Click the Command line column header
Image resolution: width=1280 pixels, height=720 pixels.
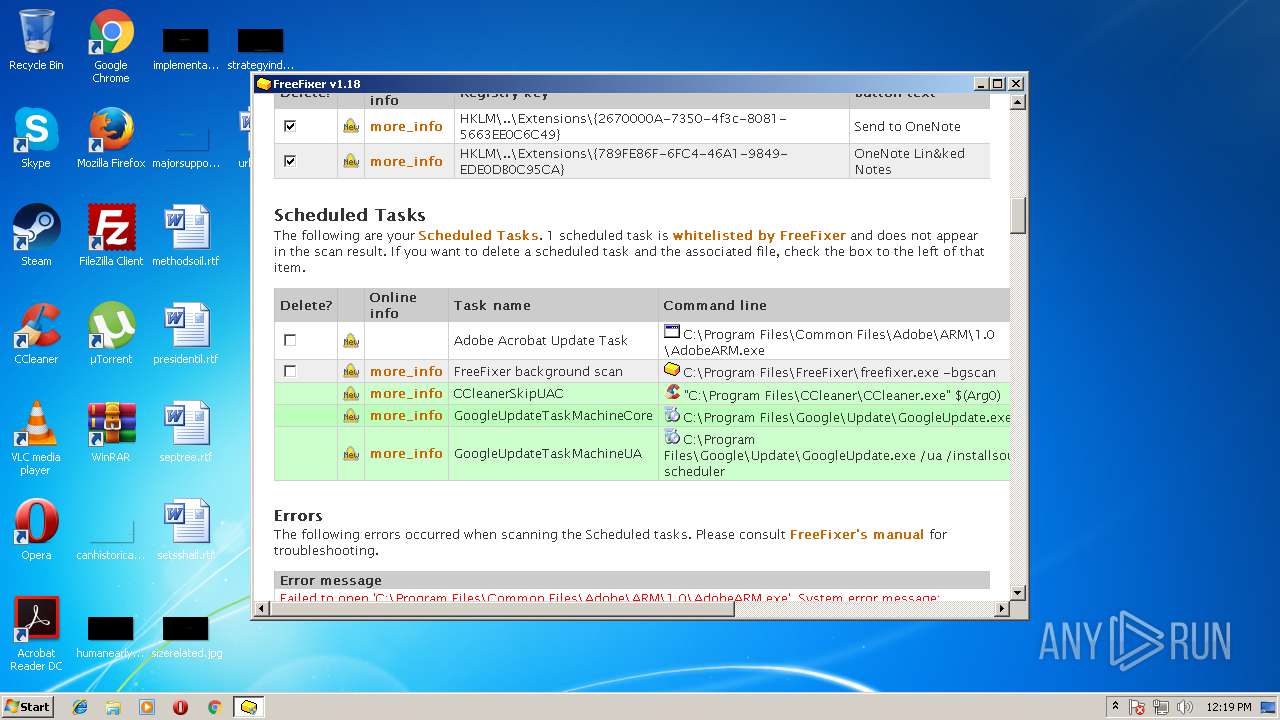(x=715, y=306)
